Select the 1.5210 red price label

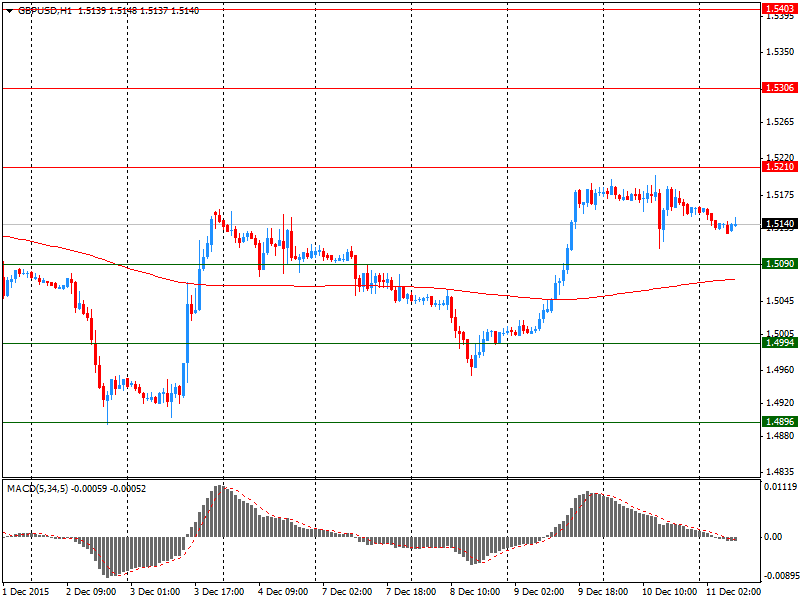[779, 167]
